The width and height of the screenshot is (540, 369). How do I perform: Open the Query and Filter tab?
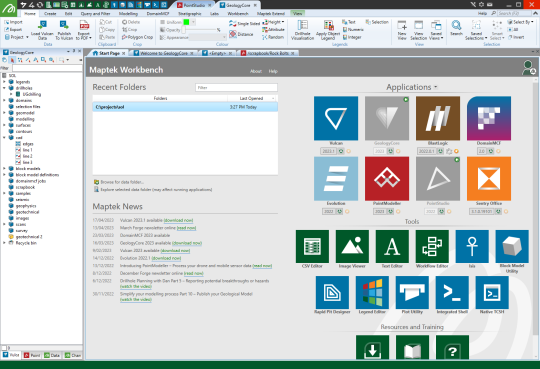95,14
